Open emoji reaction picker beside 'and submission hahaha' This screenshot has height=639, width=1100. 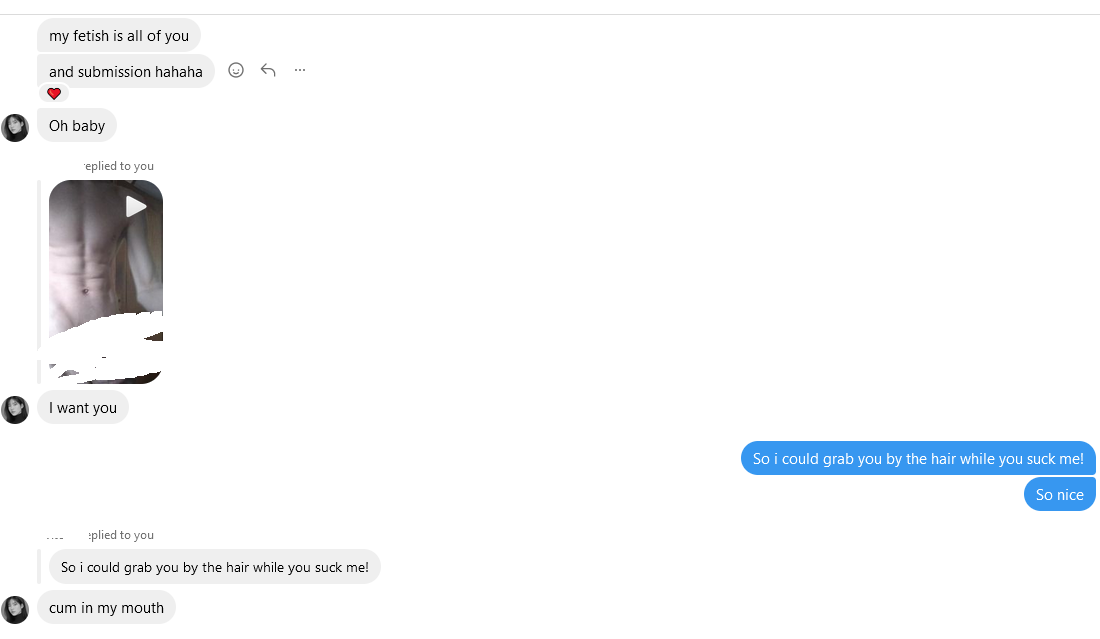pos(236,70)
